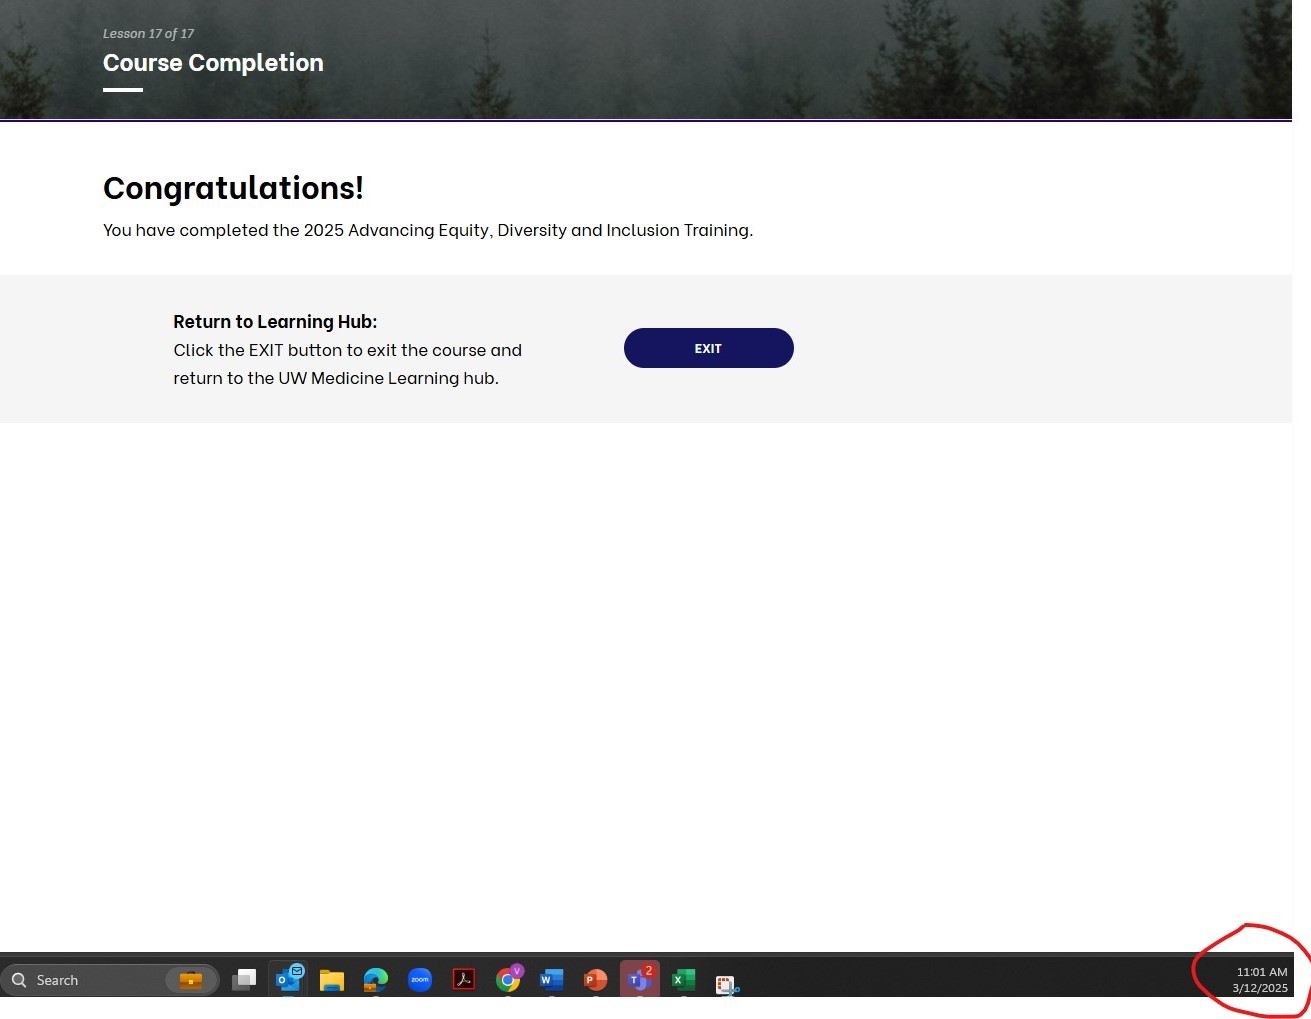Open Excel from the taskbar
The height and width of the screenshot is (1019, 1311).
point(684,980)
